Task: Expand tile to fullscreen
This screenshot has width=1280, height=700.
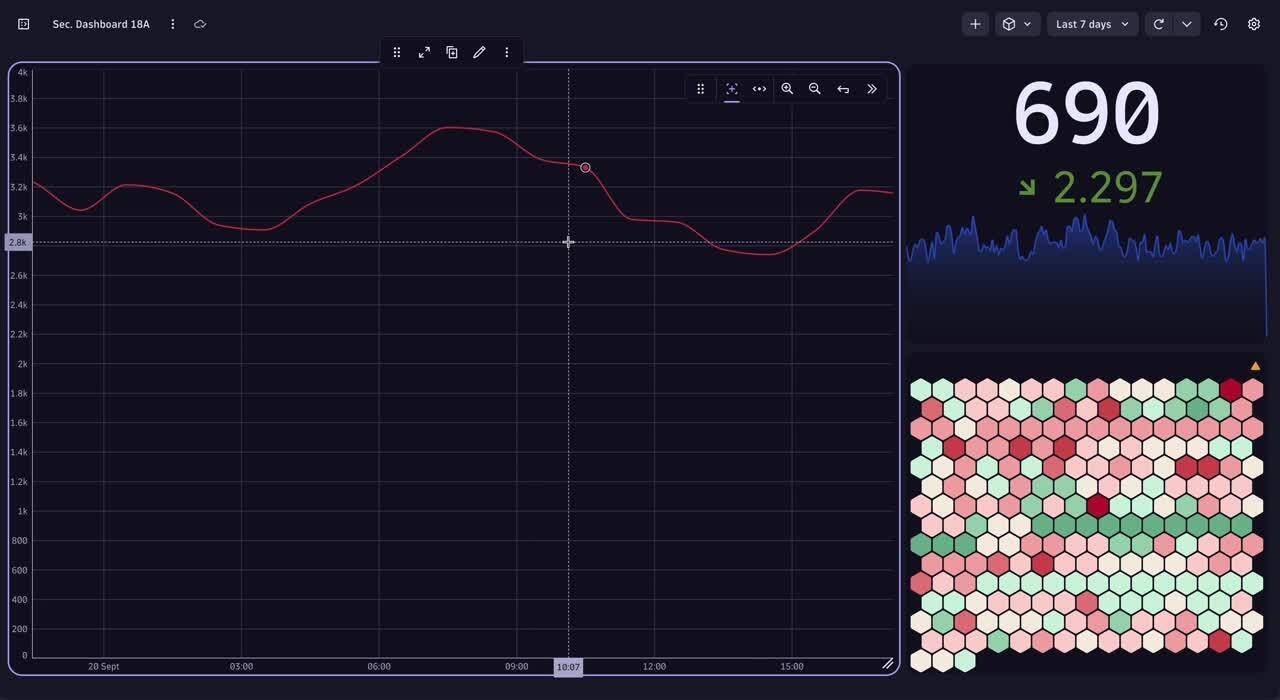Action: tap(424, 52)
